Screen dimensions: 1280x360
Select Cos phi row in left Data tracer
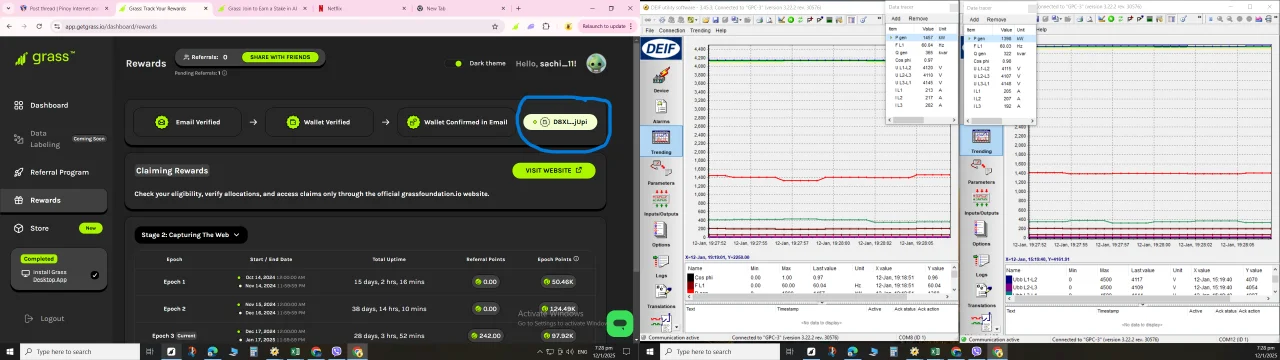920,60
